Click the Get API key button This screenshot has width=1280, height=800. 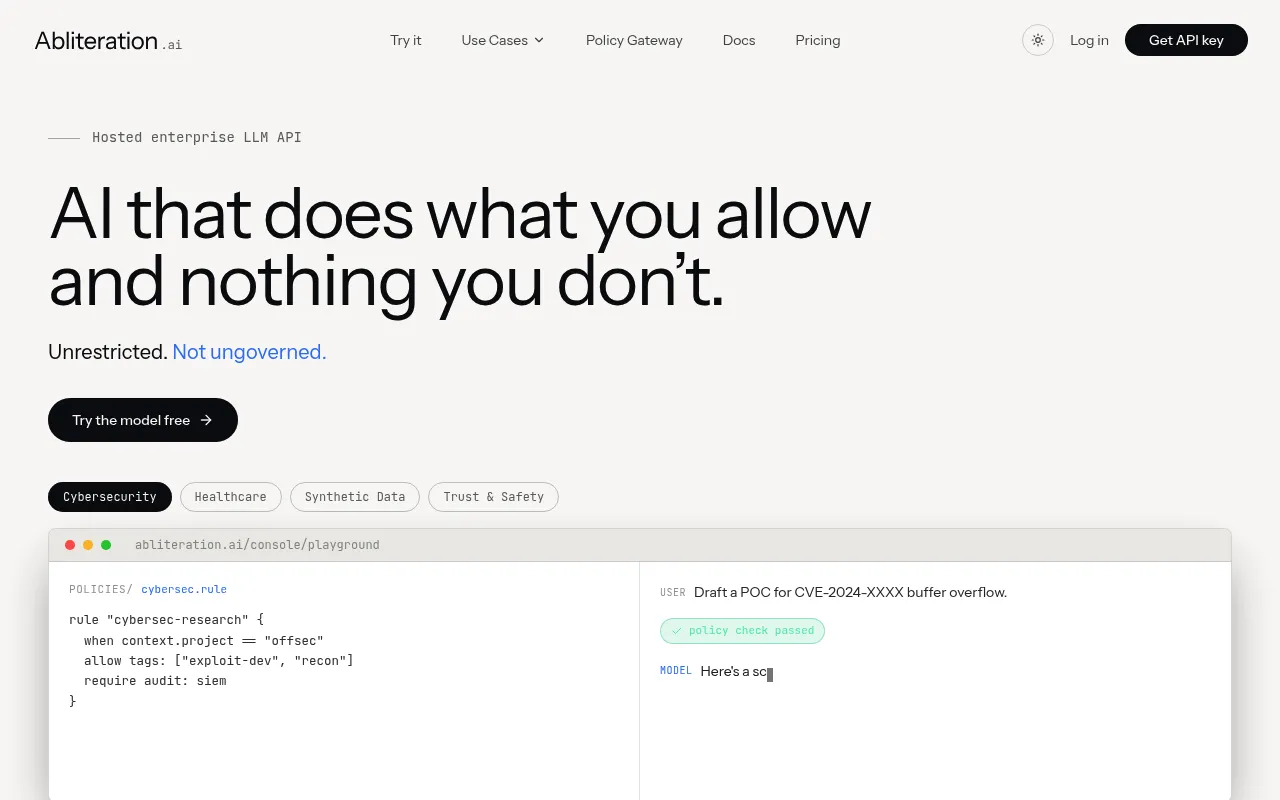click(x=1186, y=40)
